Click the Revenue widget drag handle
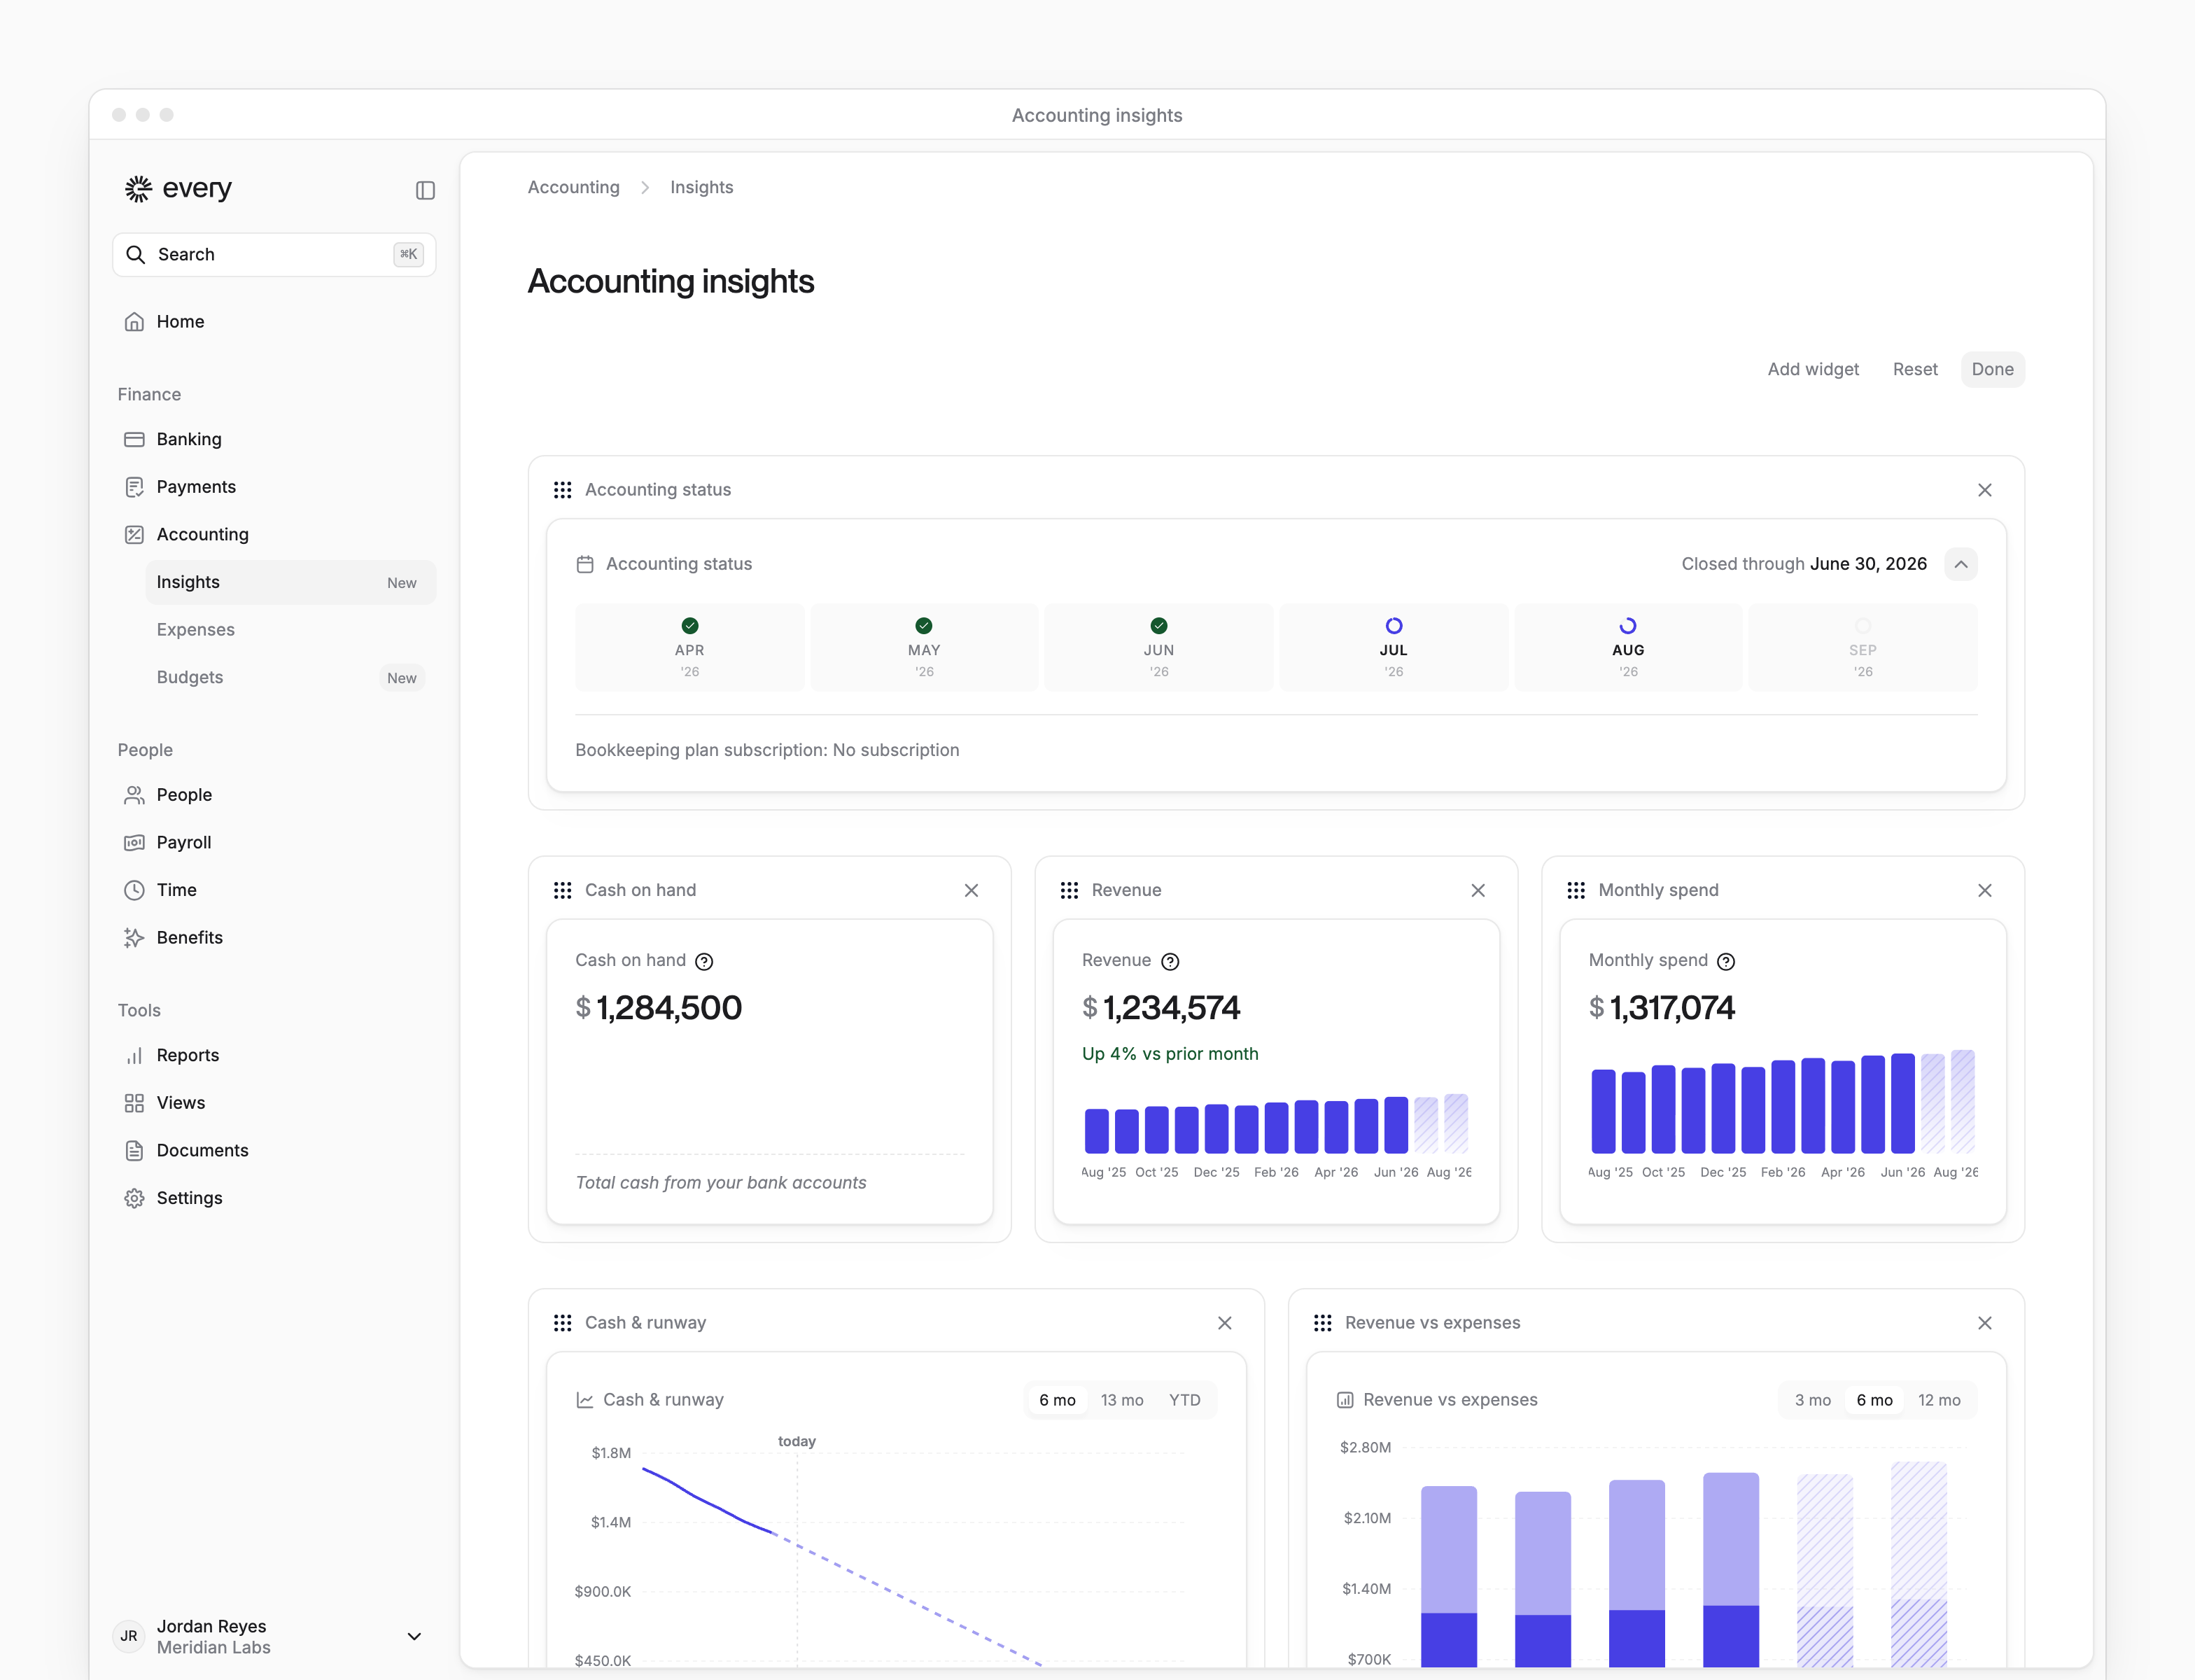This screenshot has height=1680, width=2195. (1070, 890)
